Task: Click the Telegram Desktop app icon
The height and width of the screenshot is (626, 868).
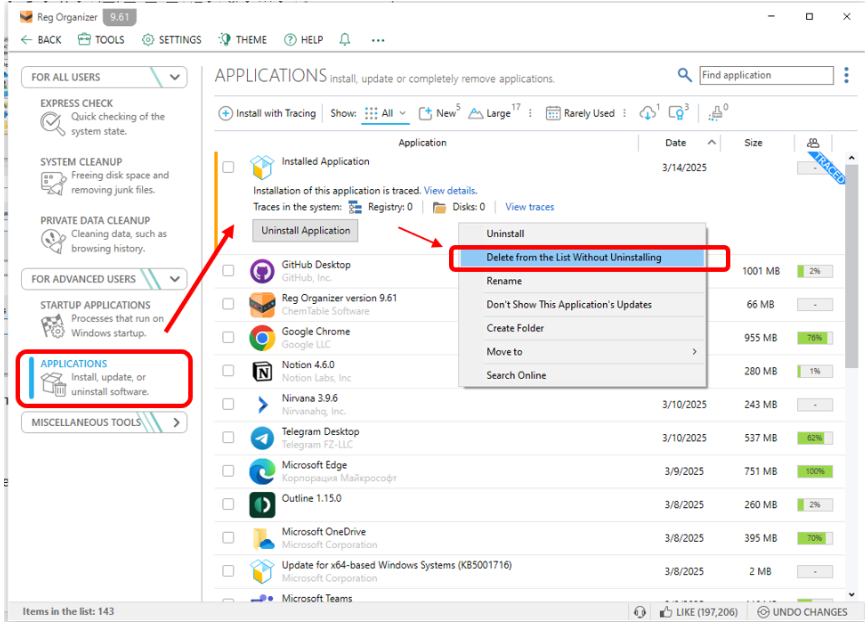Action: (x=262, y=438)
